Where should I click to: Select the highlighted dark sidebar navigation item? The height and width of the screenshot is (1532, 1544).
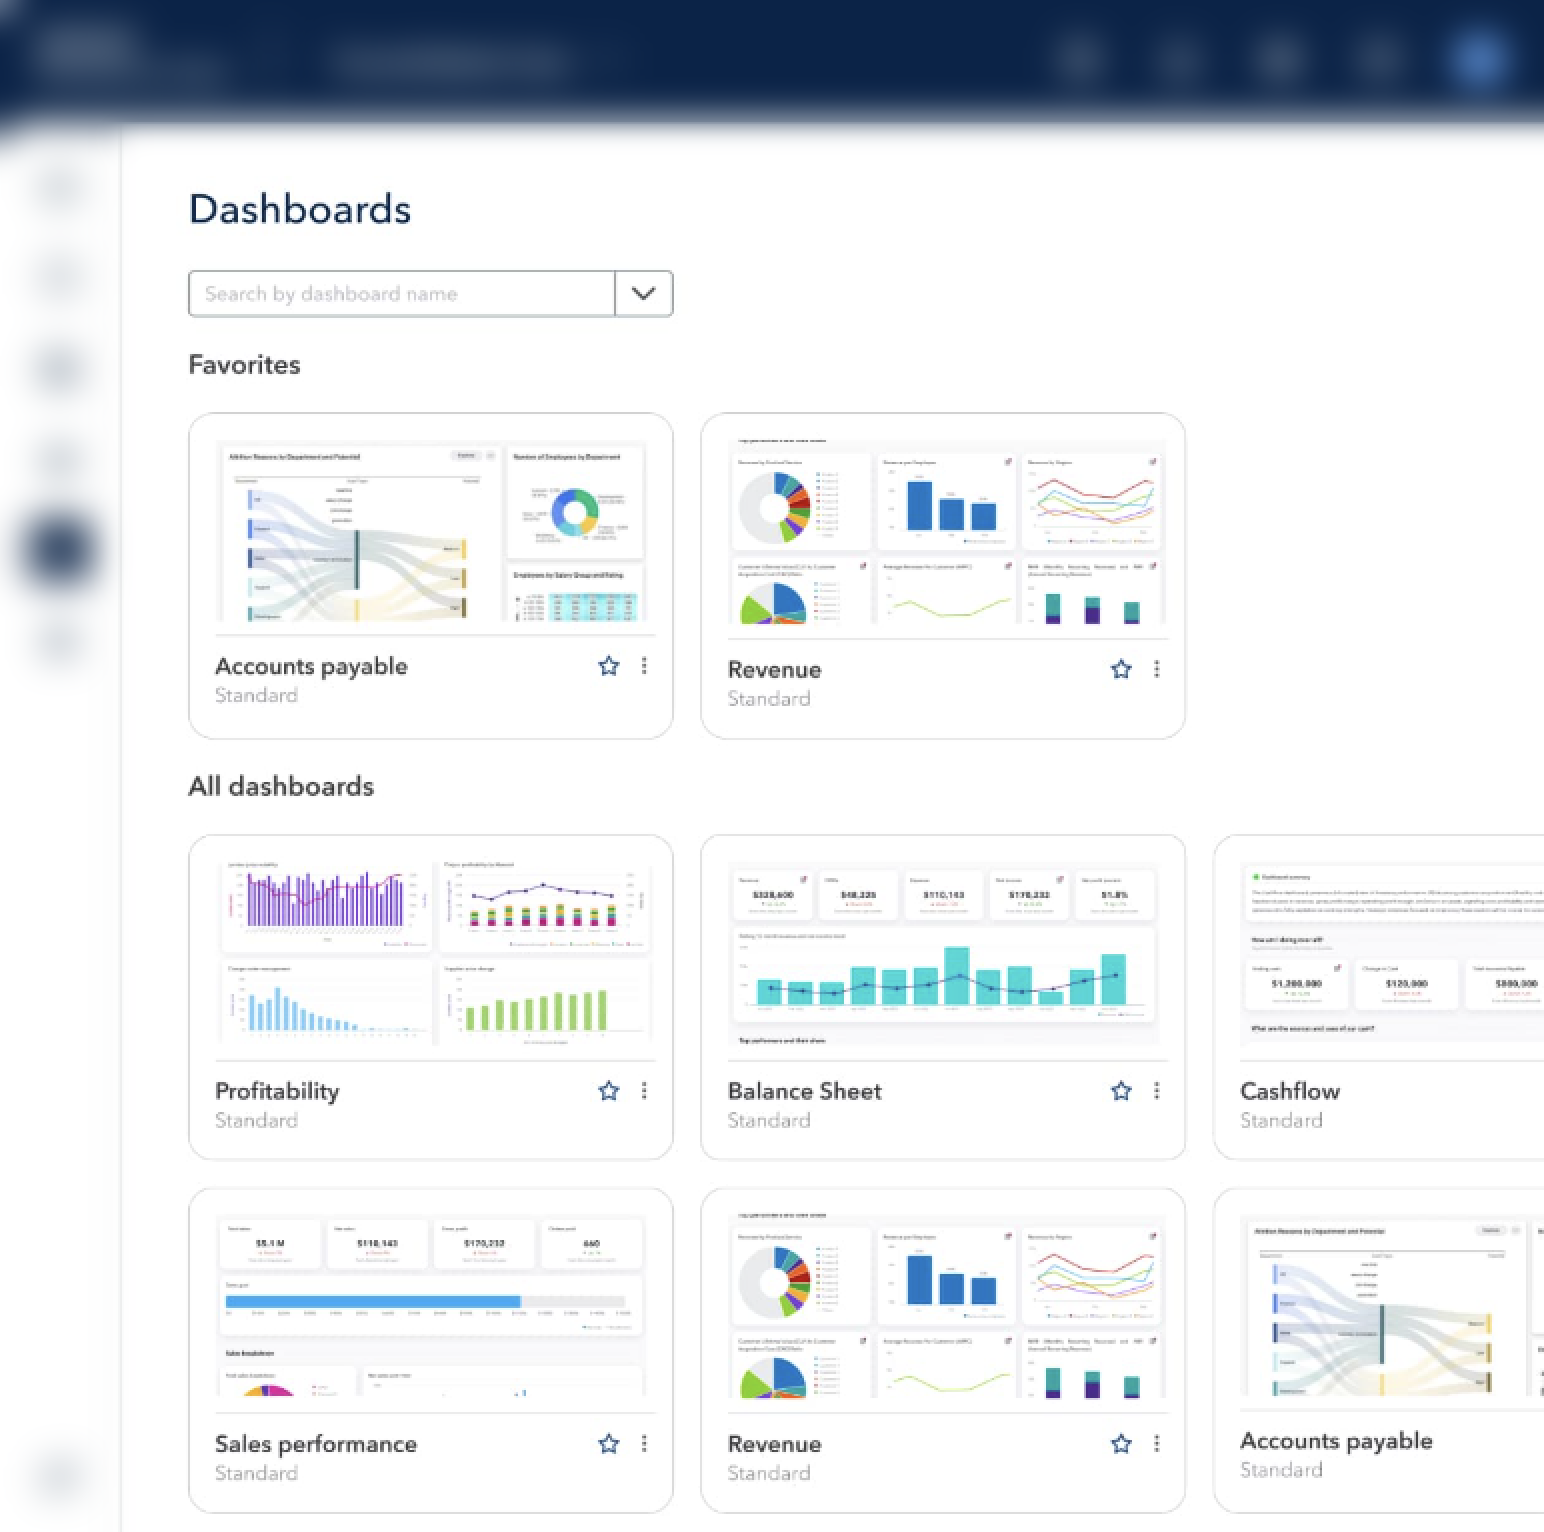60,550
